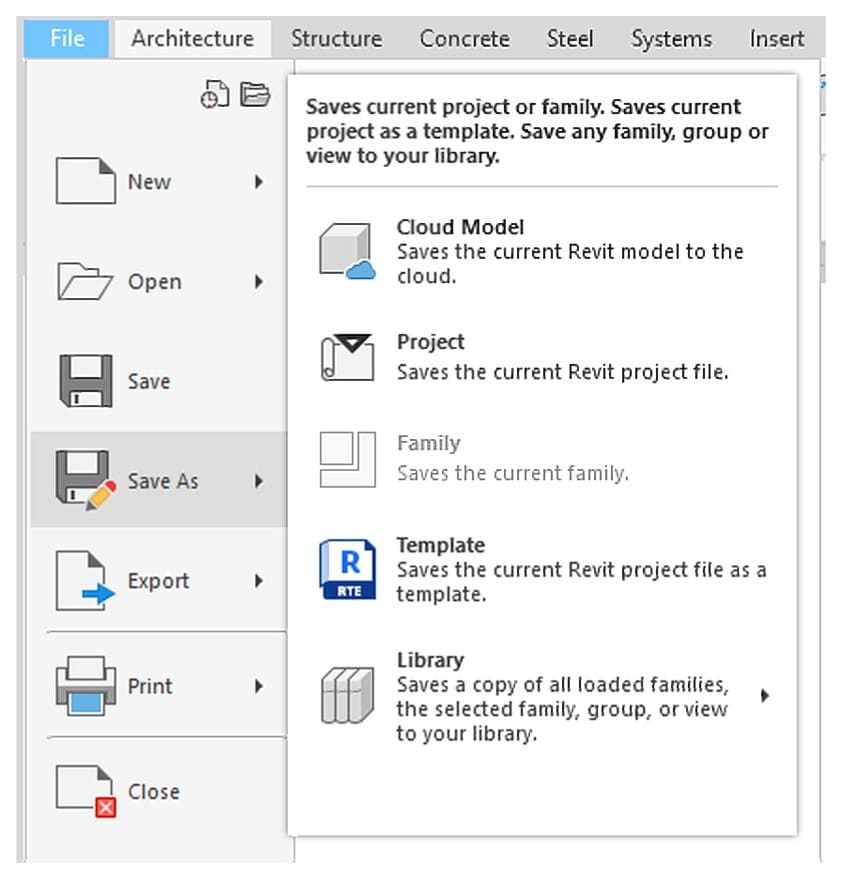Click 'Saves the current family.' text
Viewport: 842px width, 879px height.
pos(513,473)
